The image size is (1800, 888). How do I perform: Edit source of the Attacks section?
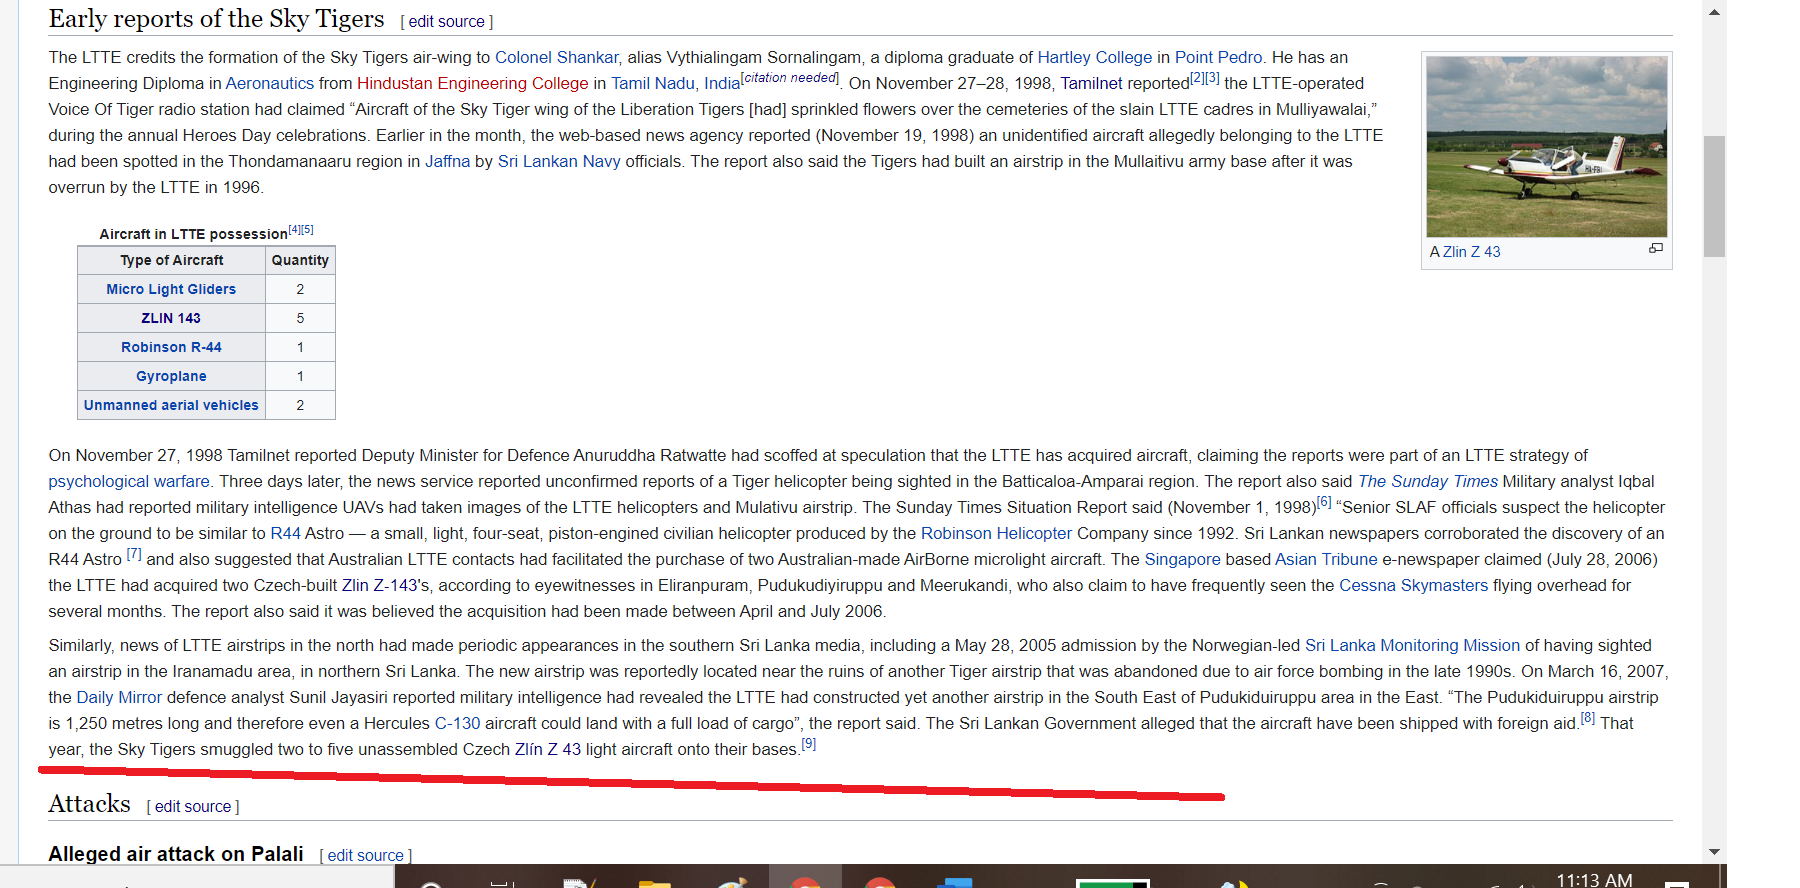[x=193, y=806]
